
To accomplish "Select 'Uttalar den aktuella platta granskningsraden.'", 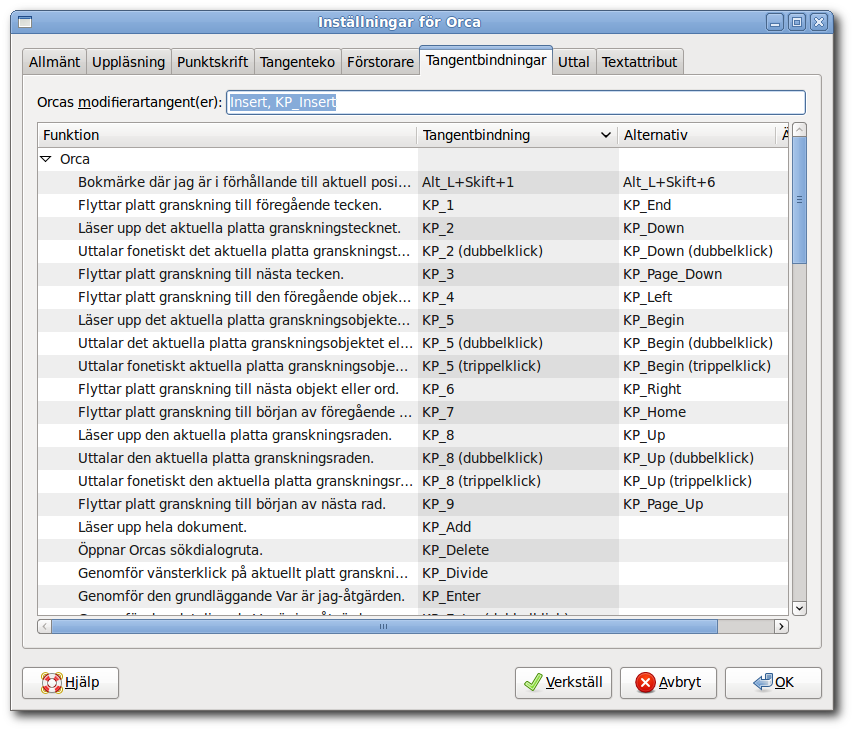I will [413, 458].
